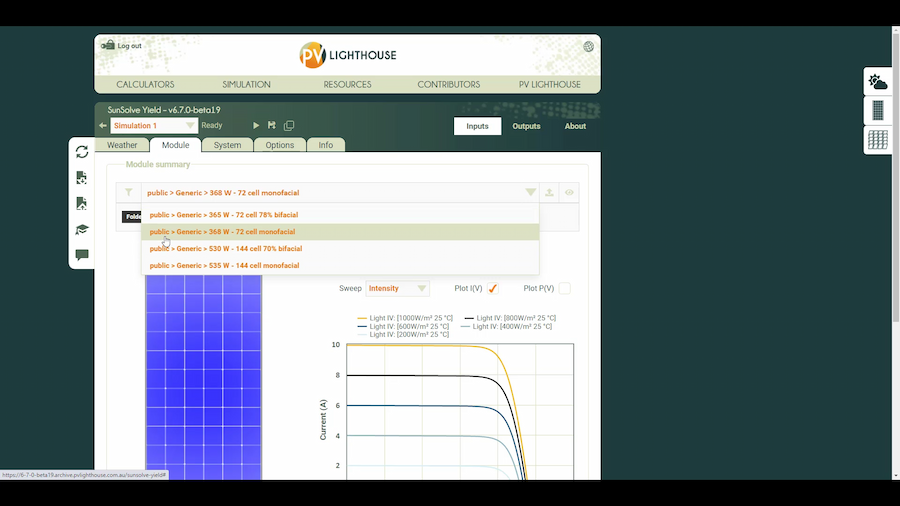This screenshot has width=900, height=506.
Task: Click the Light IV 800W/m² legend entry
Action: [x=510, y=318]
